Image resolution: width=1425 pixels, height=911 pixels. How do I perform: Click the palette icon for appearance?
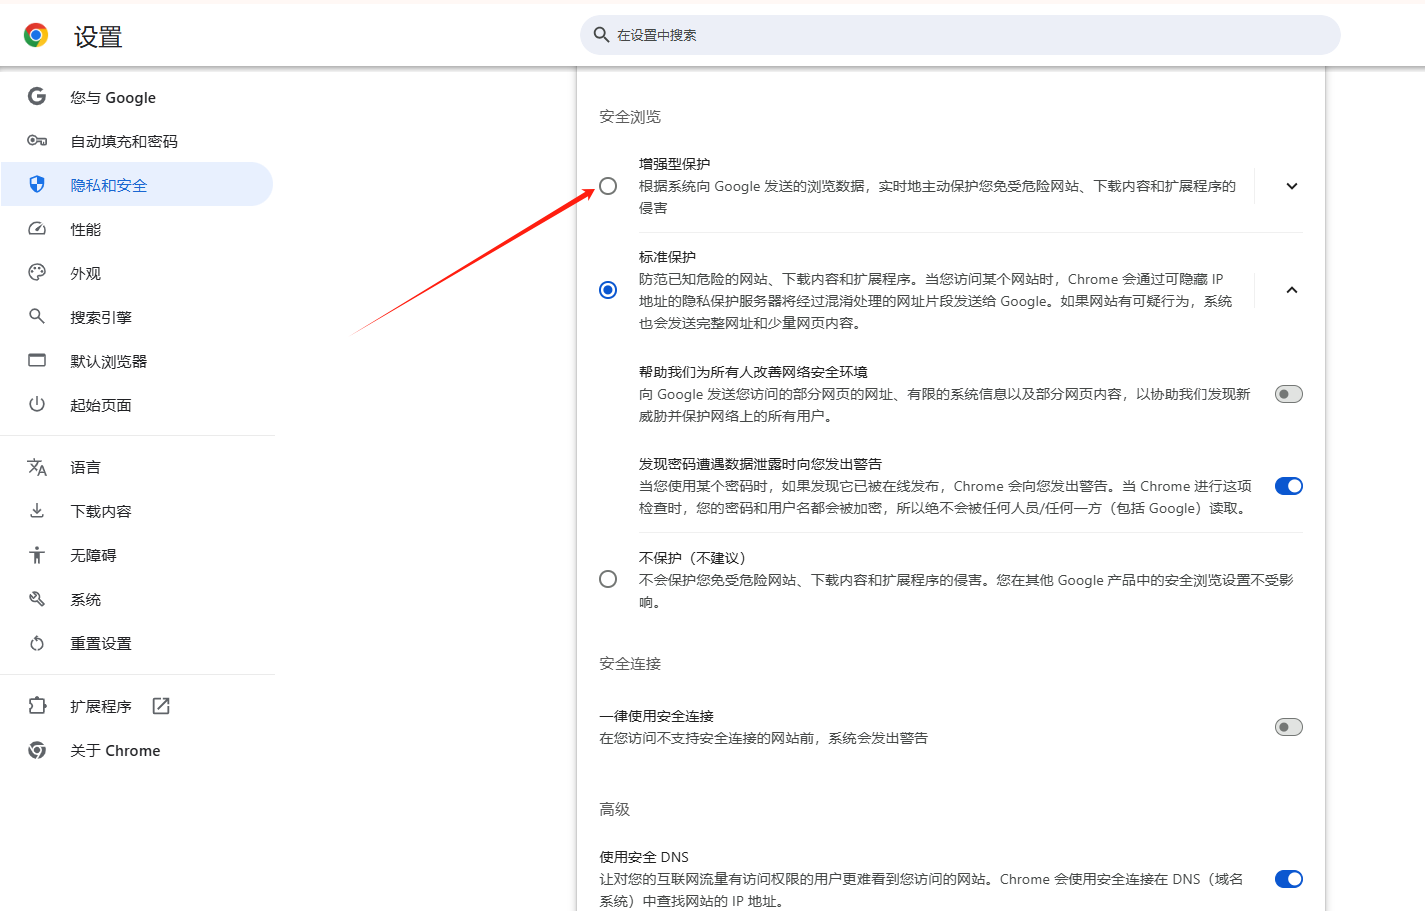click(x=37, y=272)
